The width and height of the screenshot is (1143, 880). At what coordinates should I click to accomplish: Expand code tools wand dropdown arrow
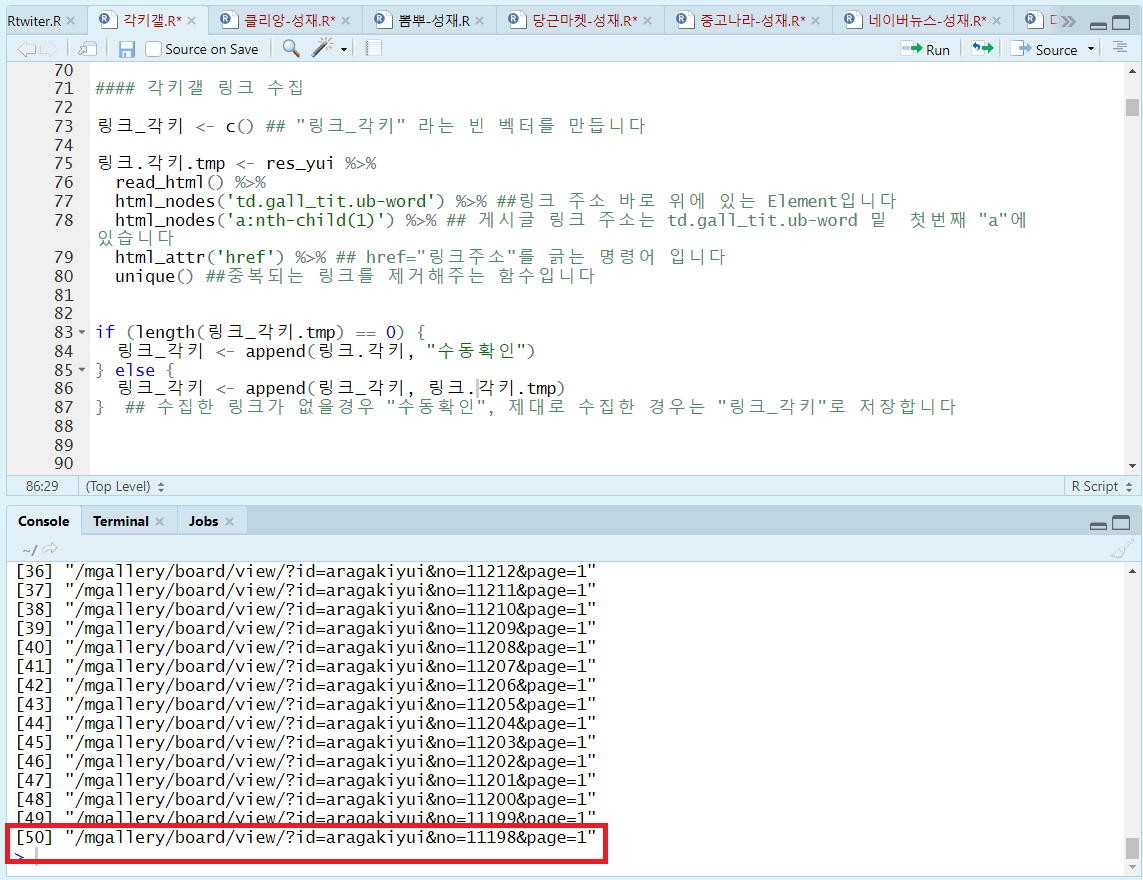343,50
